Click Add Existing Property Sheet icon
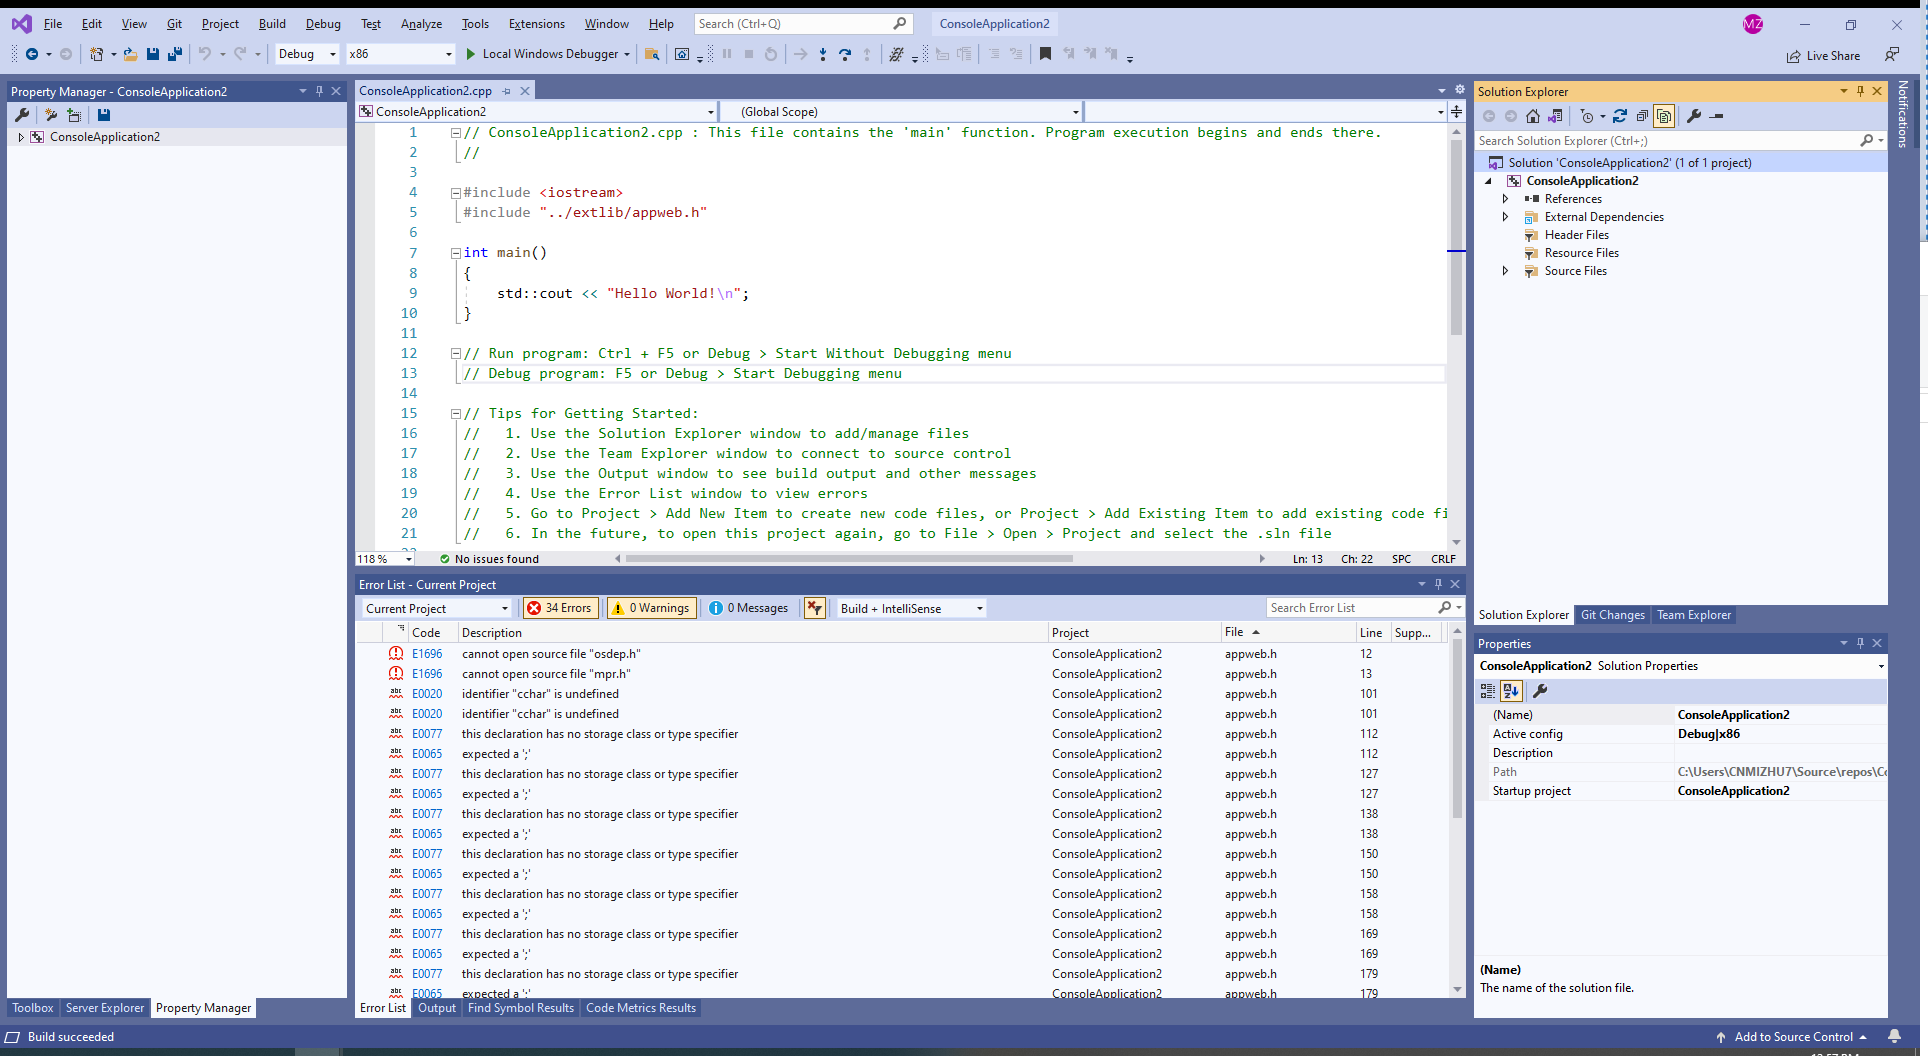 pyautogui.click(x=74, y=115)
